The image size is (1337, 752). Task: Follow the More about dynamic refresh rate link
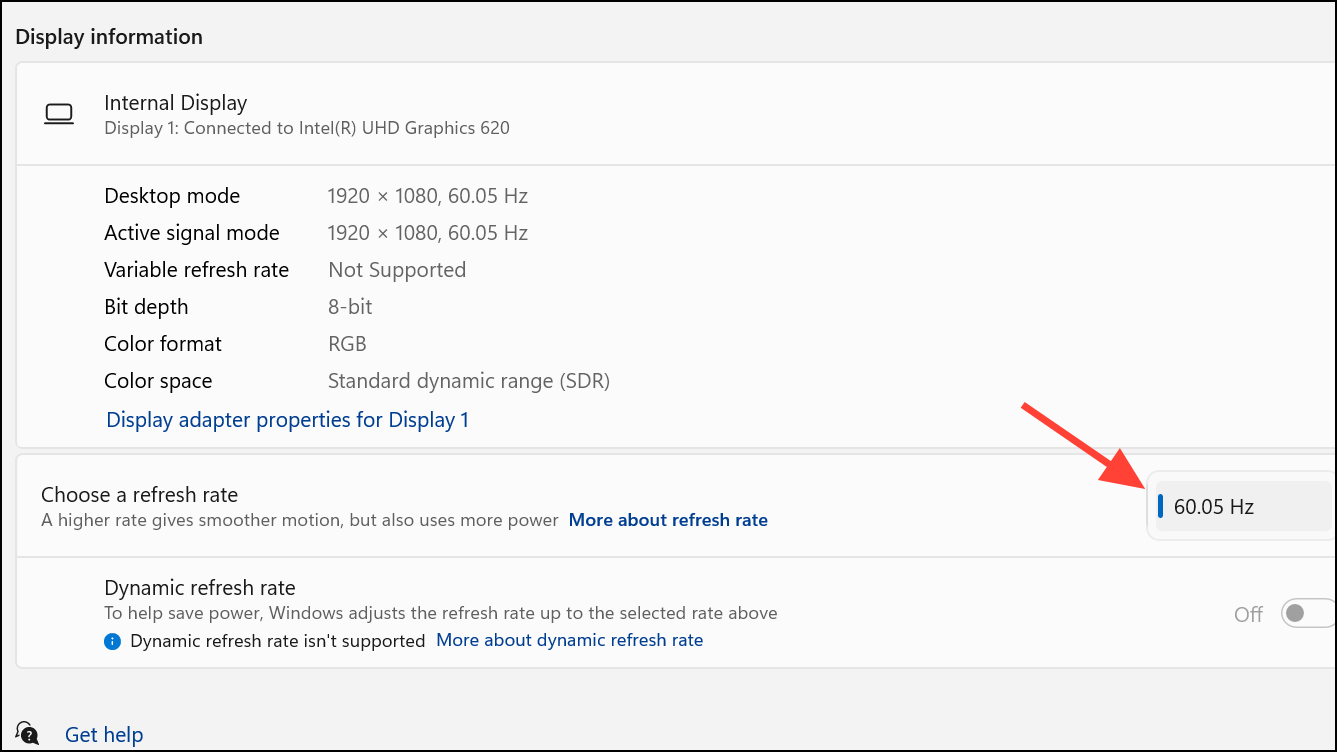tap(569, 640)
